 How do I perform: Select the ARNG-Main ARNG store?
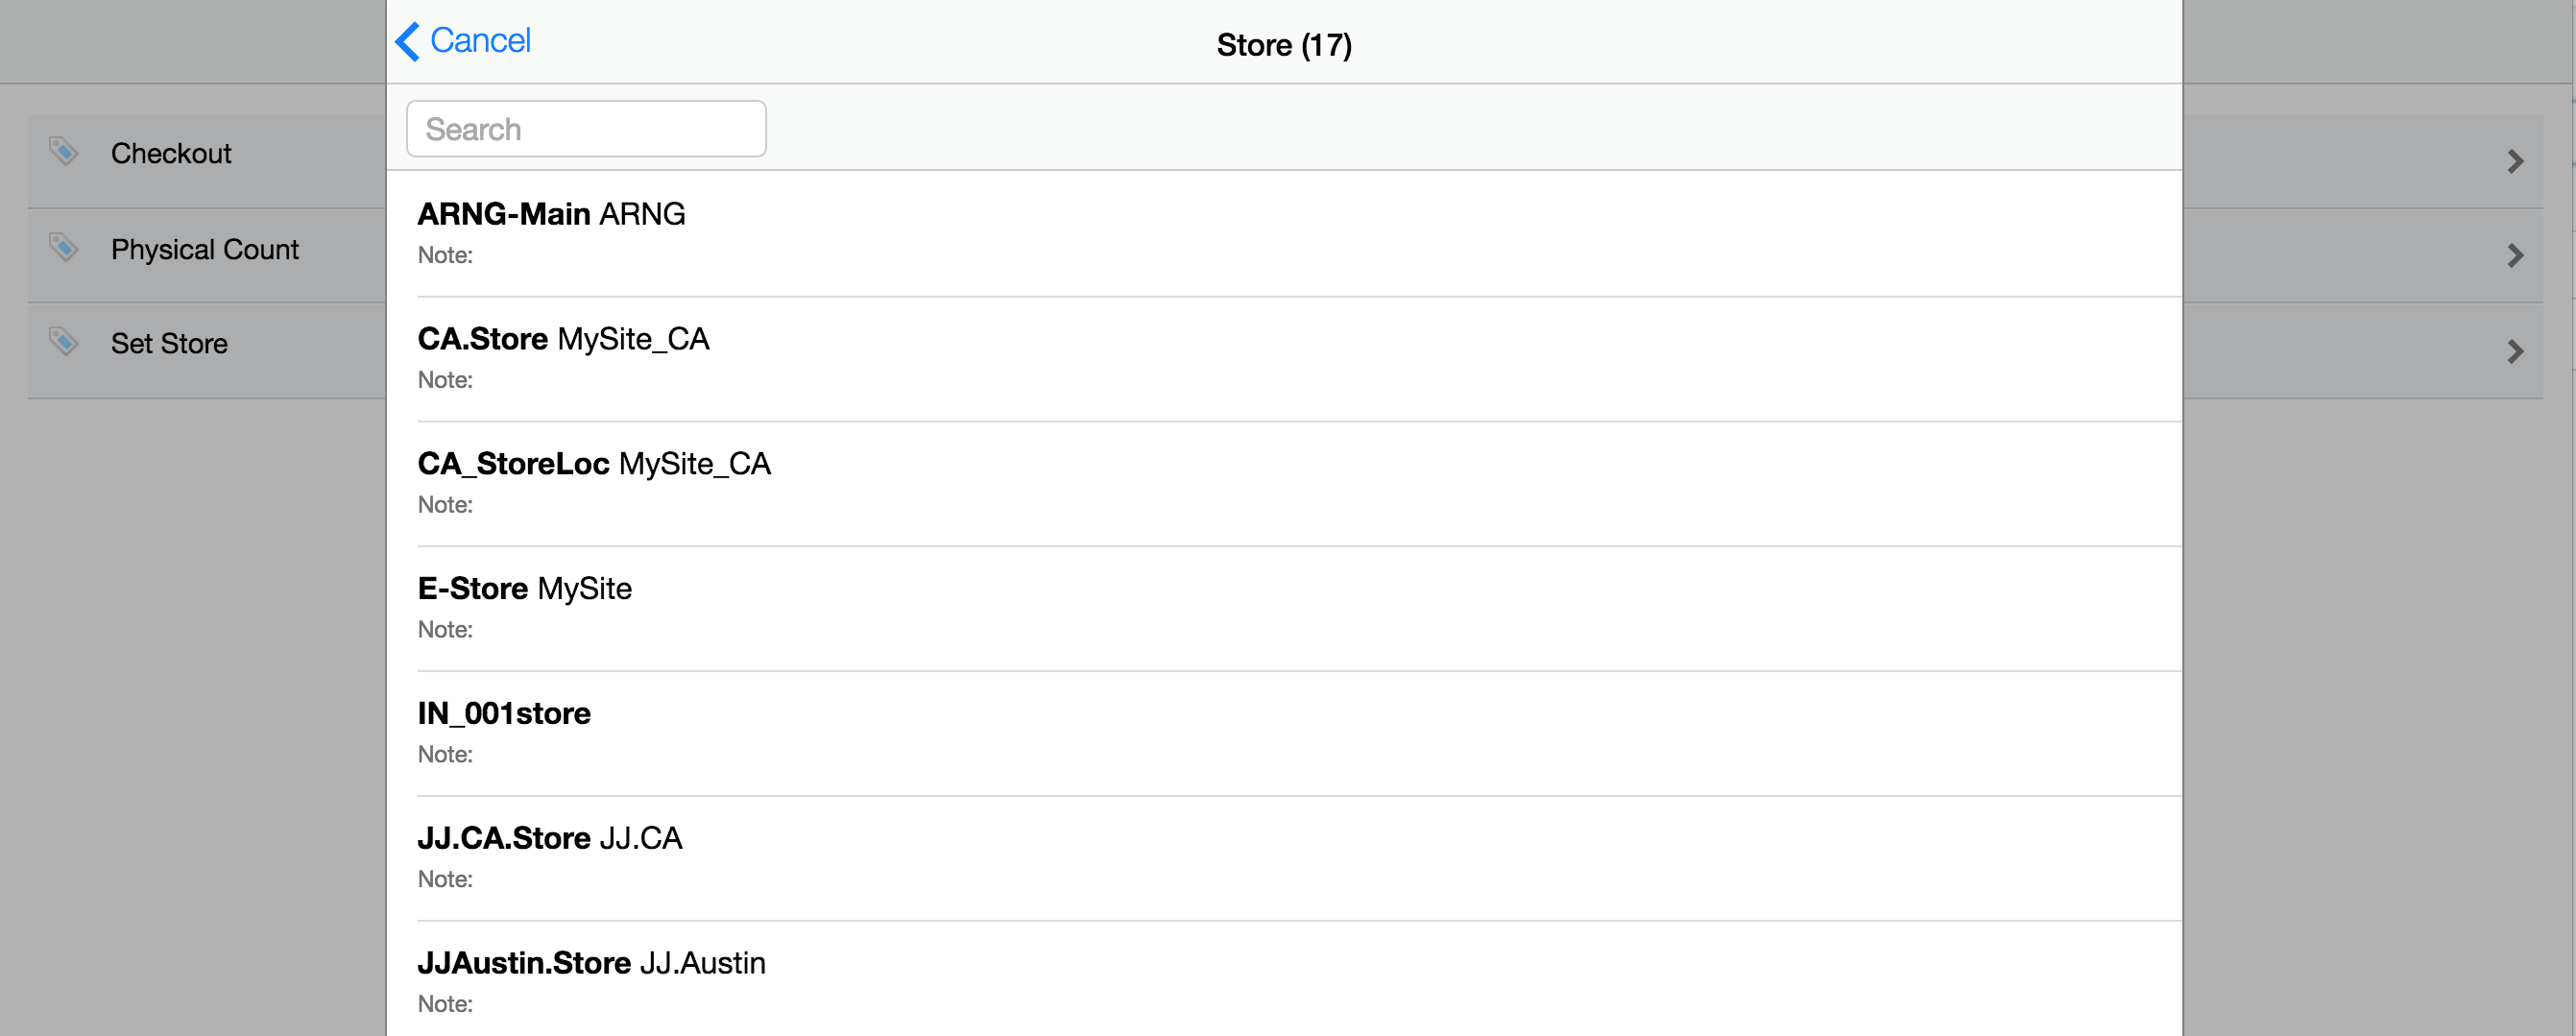[x=551, y=214]
